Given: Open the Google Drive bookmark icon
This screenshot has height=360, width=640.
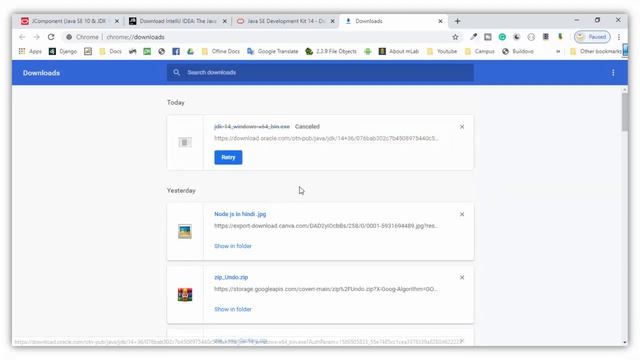Looking at the screenshot, I should (x=190, y=51).
